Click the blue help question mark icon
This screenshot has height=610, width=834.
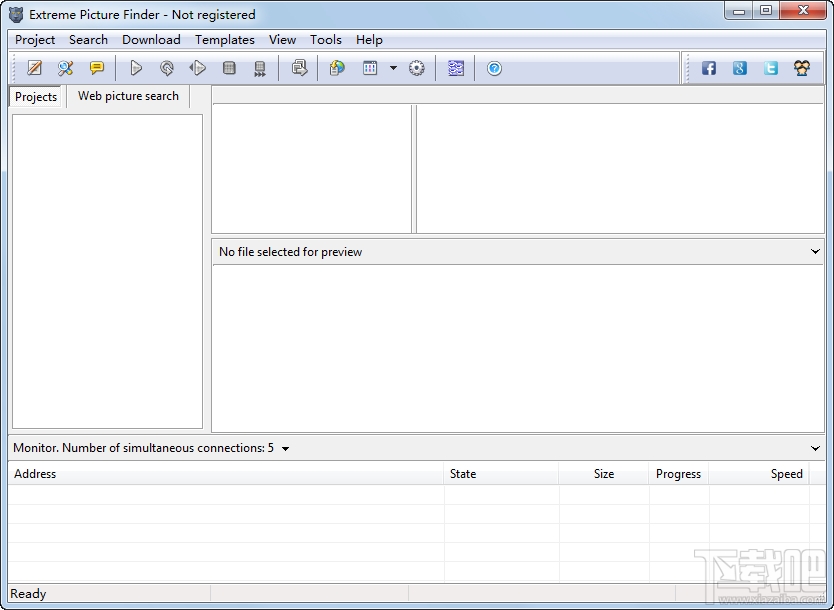click(x=494, y=68)
